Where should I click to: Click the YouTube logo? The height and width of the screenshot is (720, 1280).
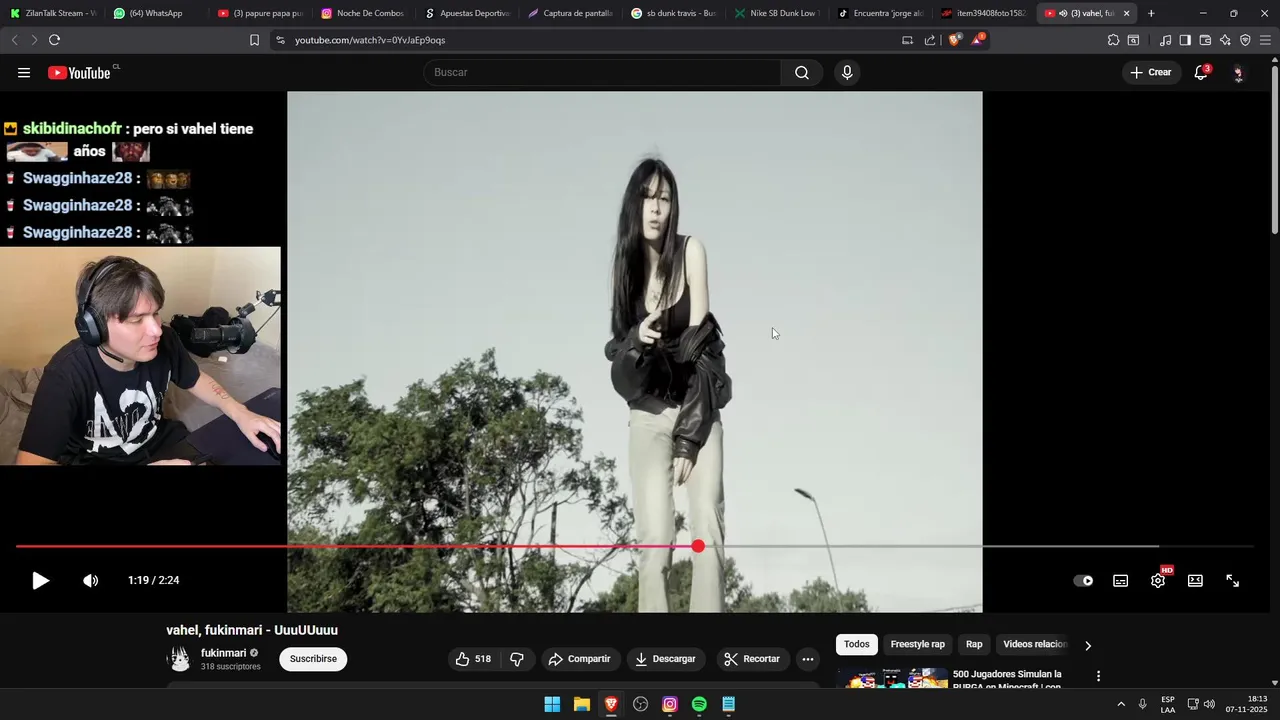coord(79,72)
